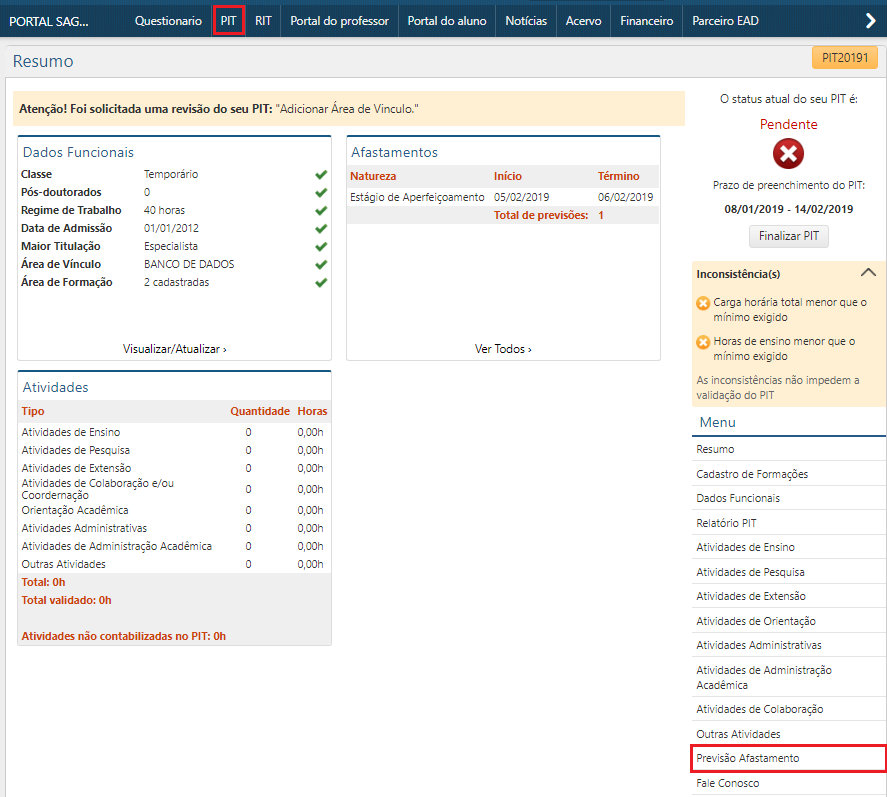887x797 pixels.
Task: Click the PIT20191 badge button
Action: tap(844, 58)
